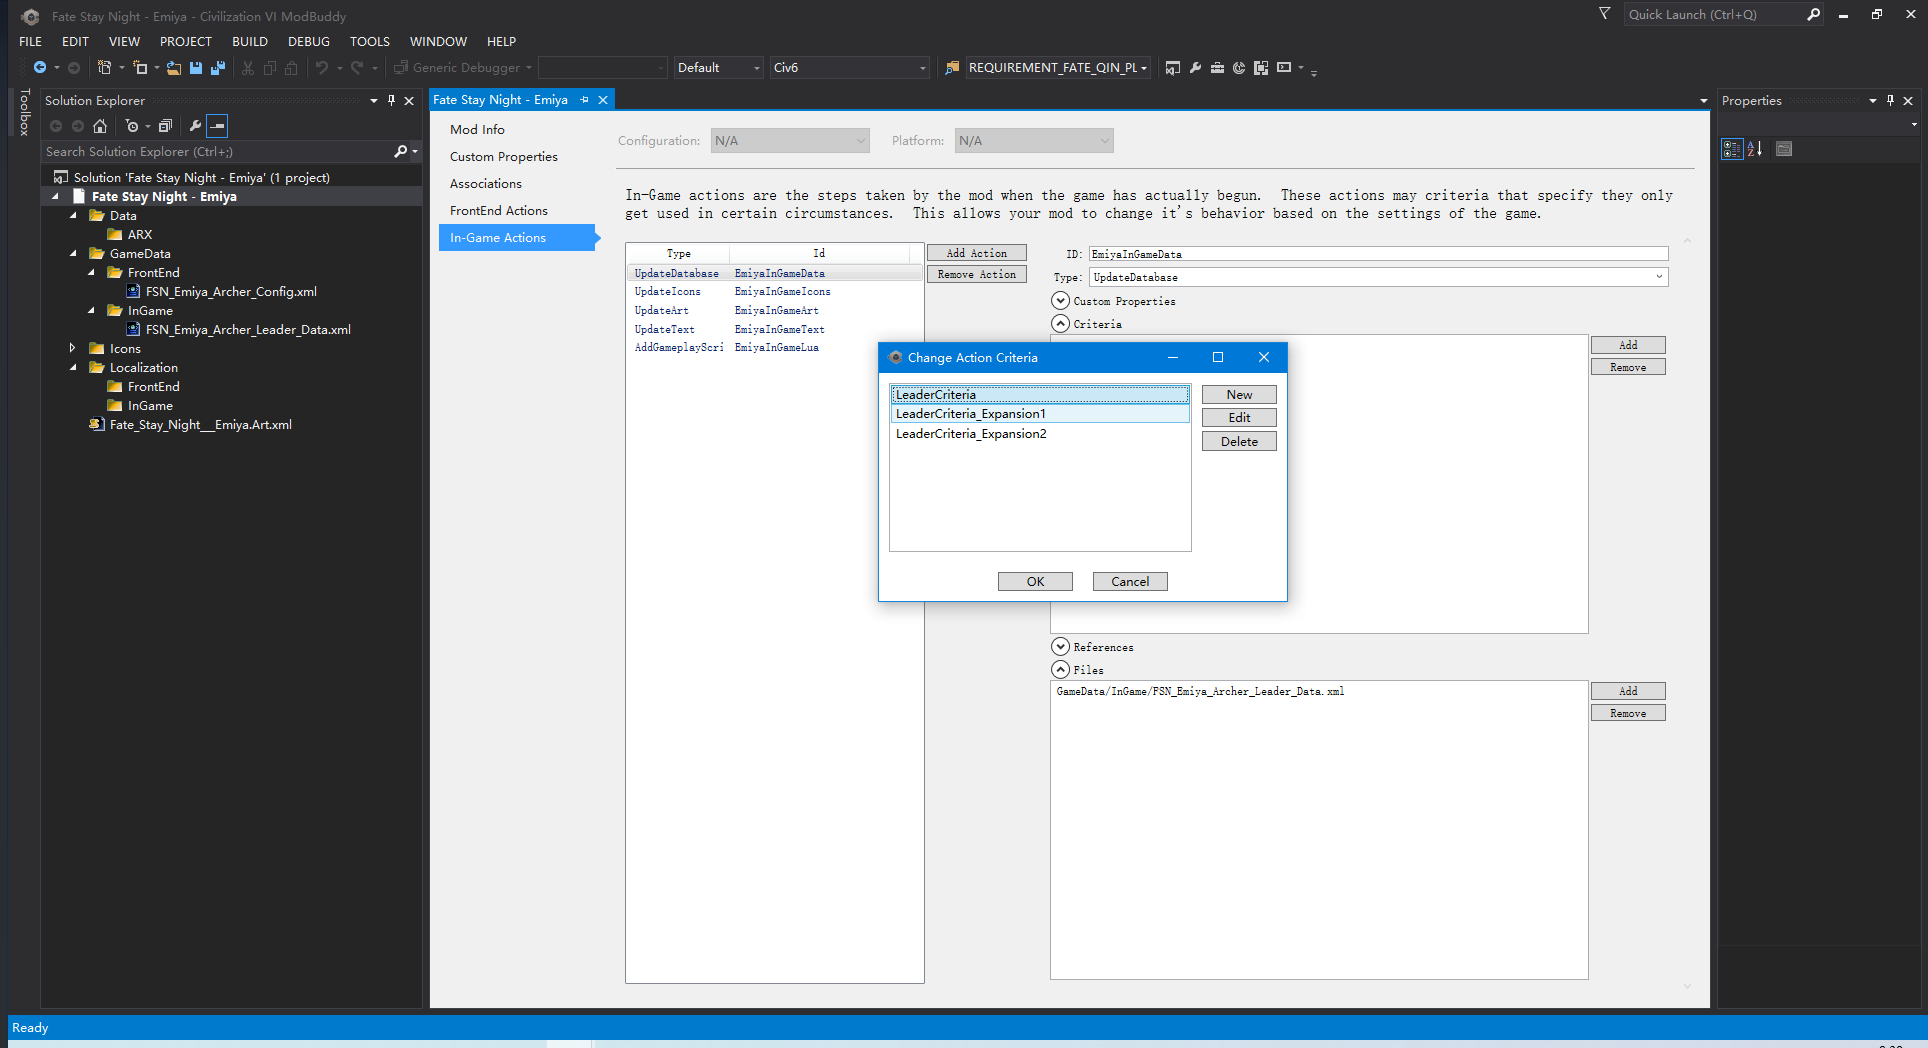Collapse the GameData folder node
1928x1048 pixels.
coord(73,254)
